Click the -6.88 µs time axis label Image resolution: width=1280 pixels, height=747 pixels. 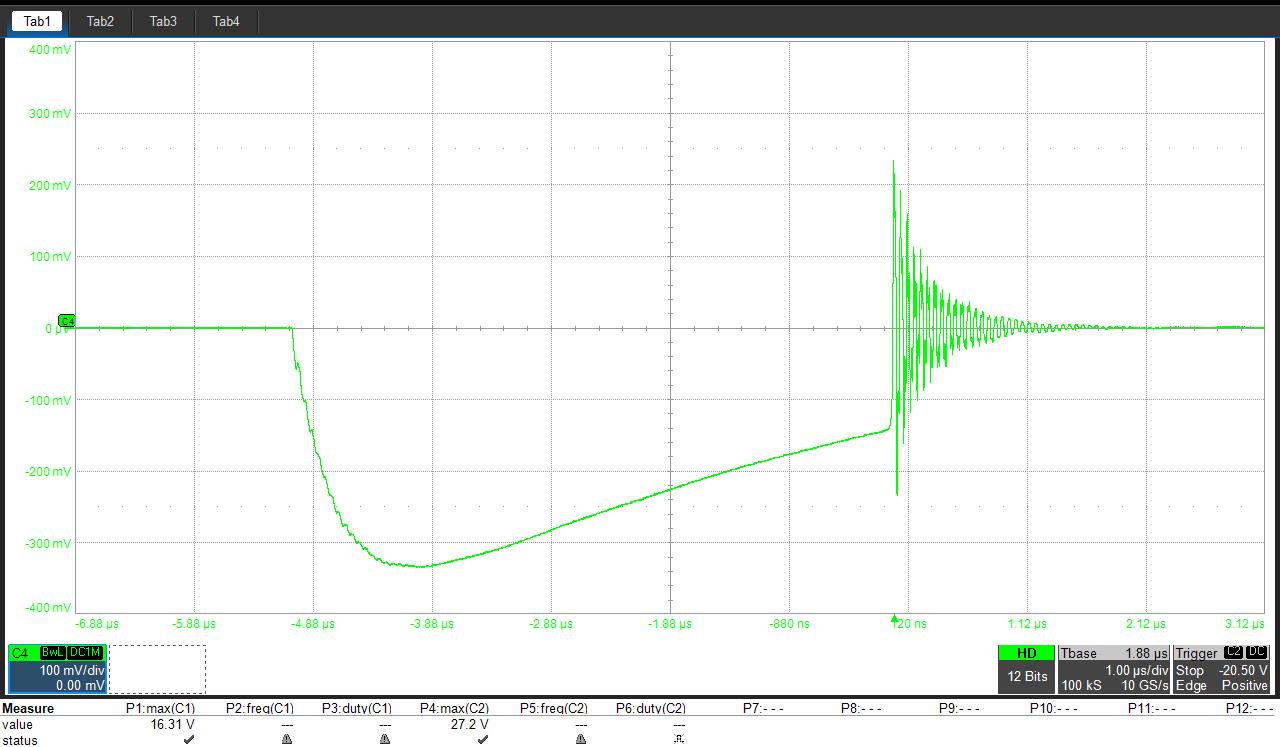pyautogui.click(x=98, y=623)
